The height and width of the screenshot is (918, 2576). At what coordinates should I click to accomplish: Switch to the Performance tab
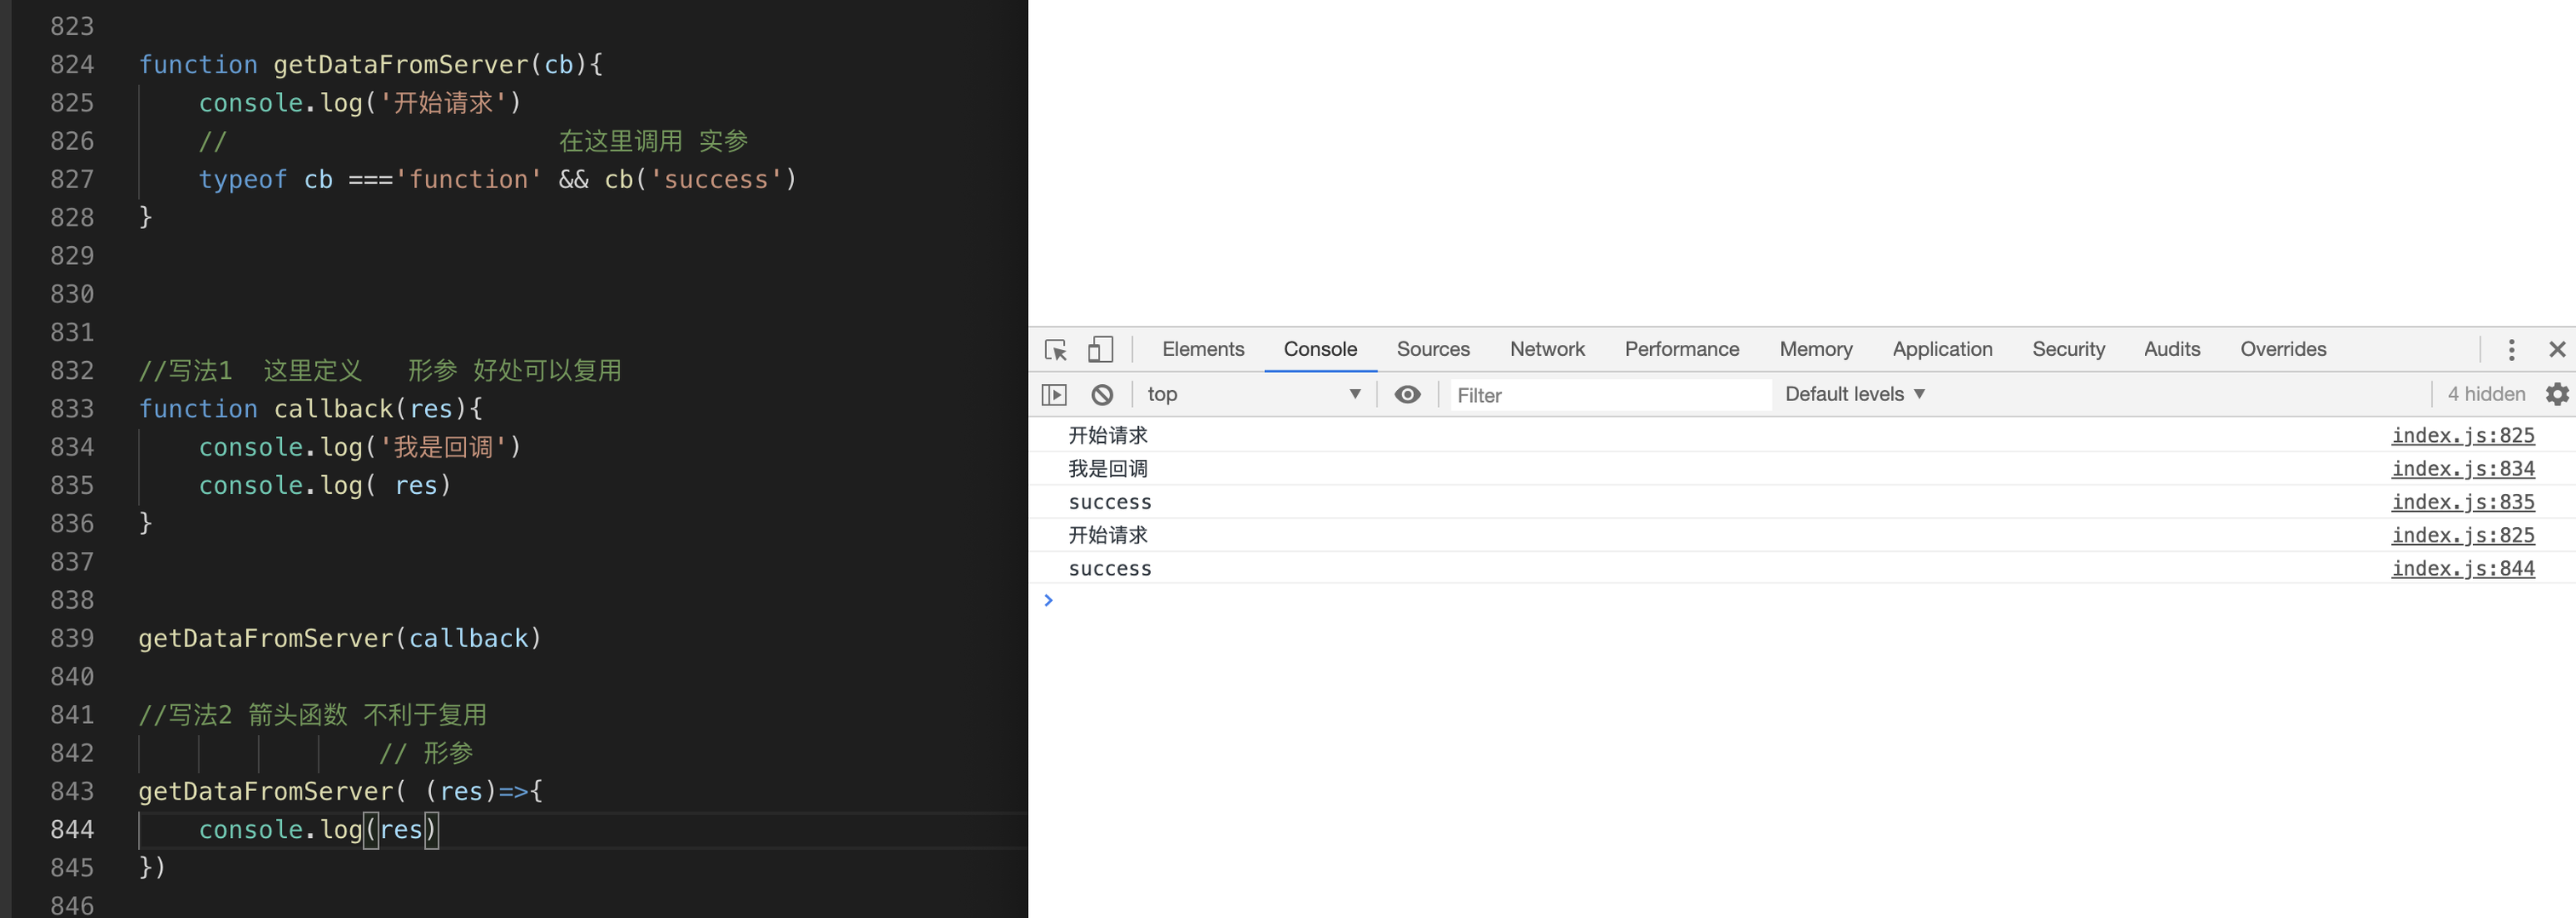click(1682, 349)
